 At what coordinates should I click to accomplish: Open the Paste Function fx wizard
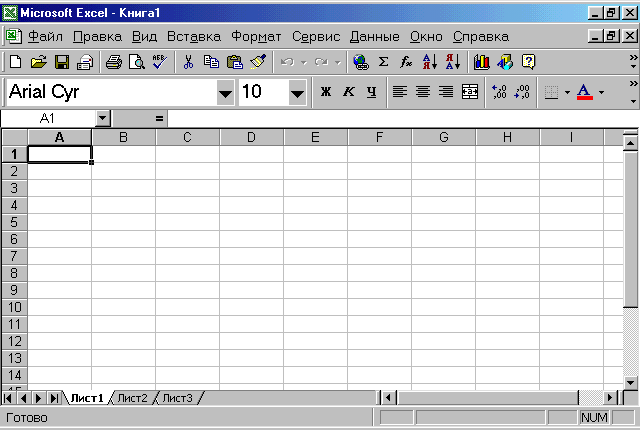click(406, 62)
